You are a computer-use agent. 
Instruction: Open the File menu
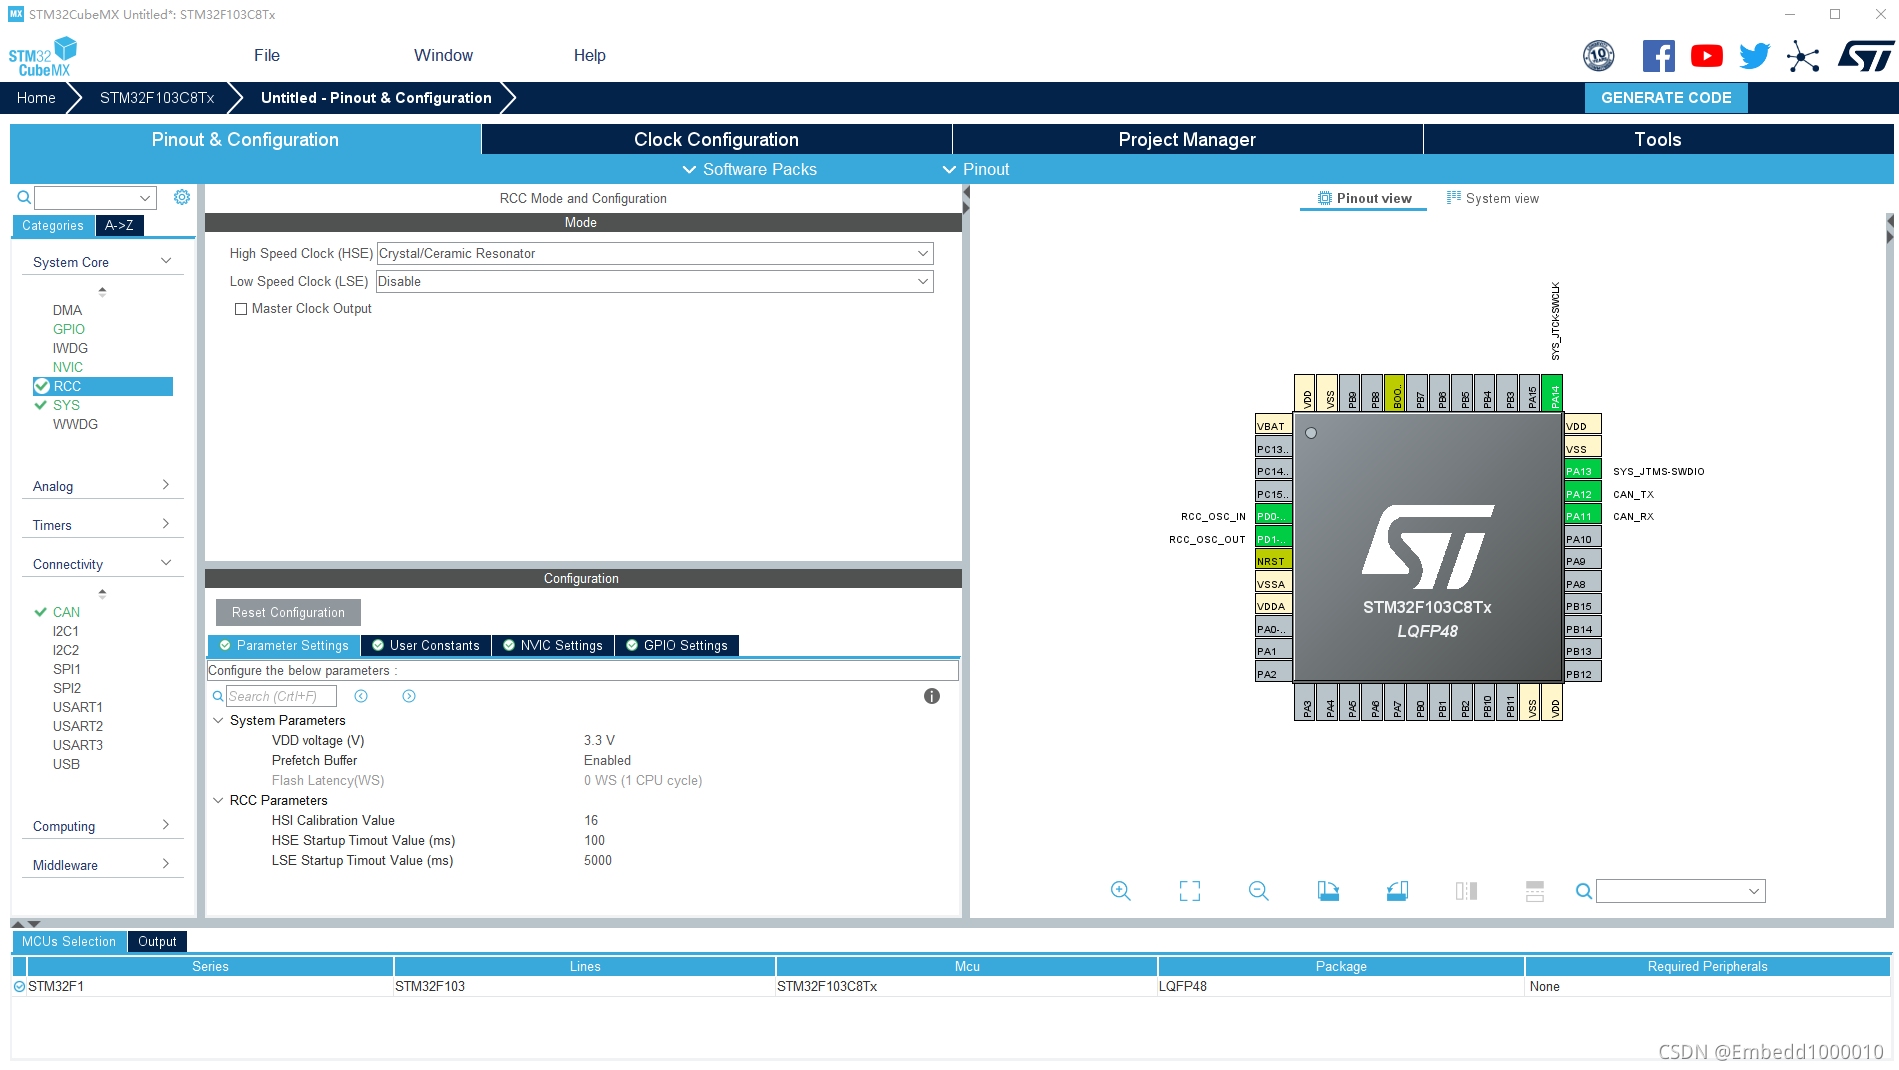(267, 55)
